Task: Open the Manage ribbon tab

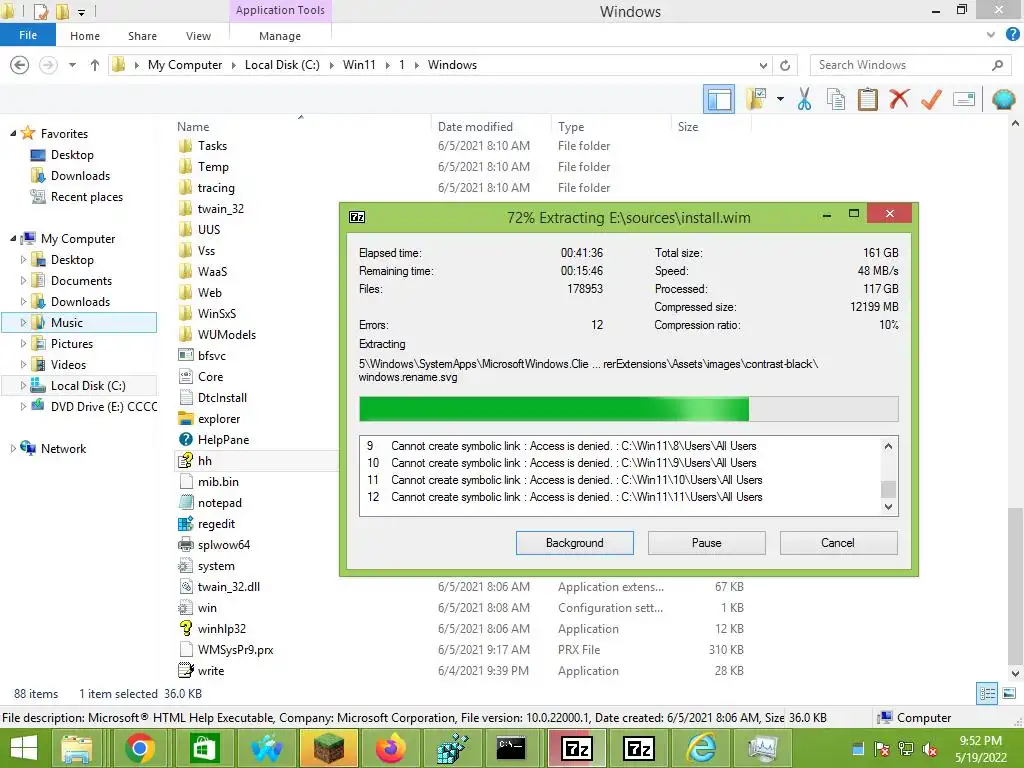Action: (x=280, y=36)
